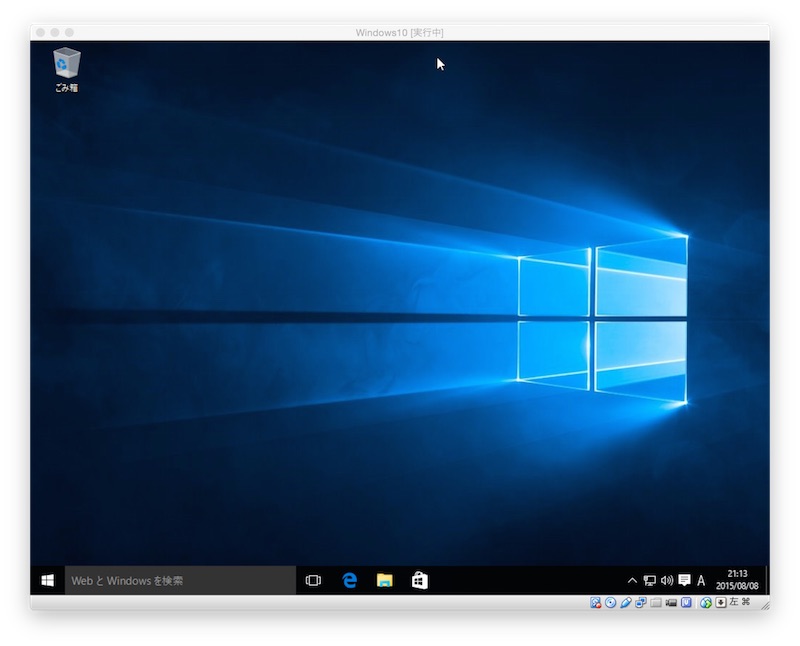Click the speaker icon to adjust volume
Image resolution: width=800 pixels, height=646 pixels.
(x=666, y=578)
